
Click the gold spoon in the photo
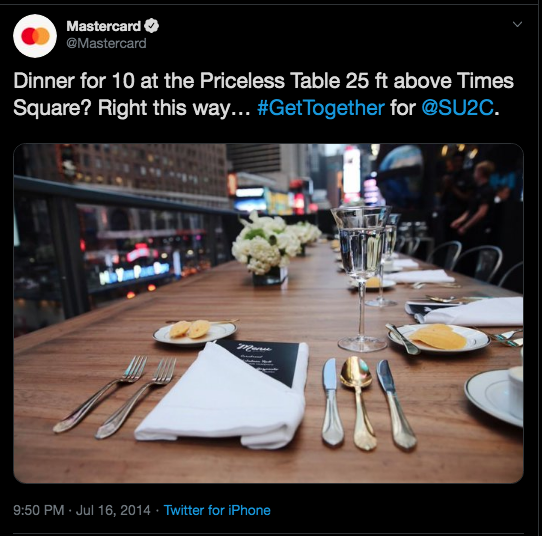[359, 403]
